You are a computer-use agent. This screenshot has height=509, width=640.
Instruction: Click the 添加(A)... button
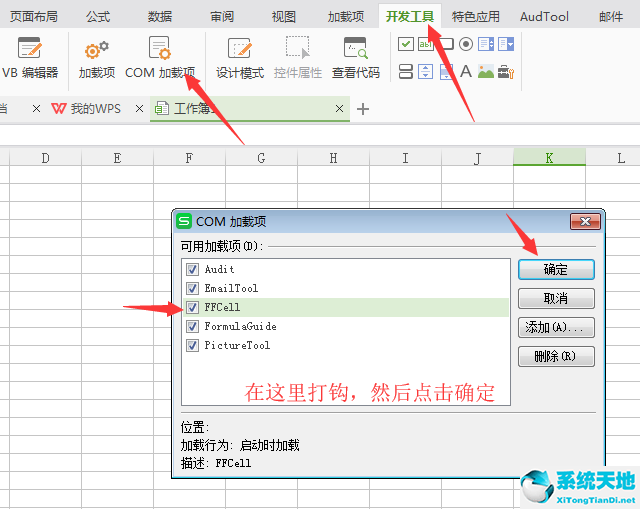[x=556, y=327]
